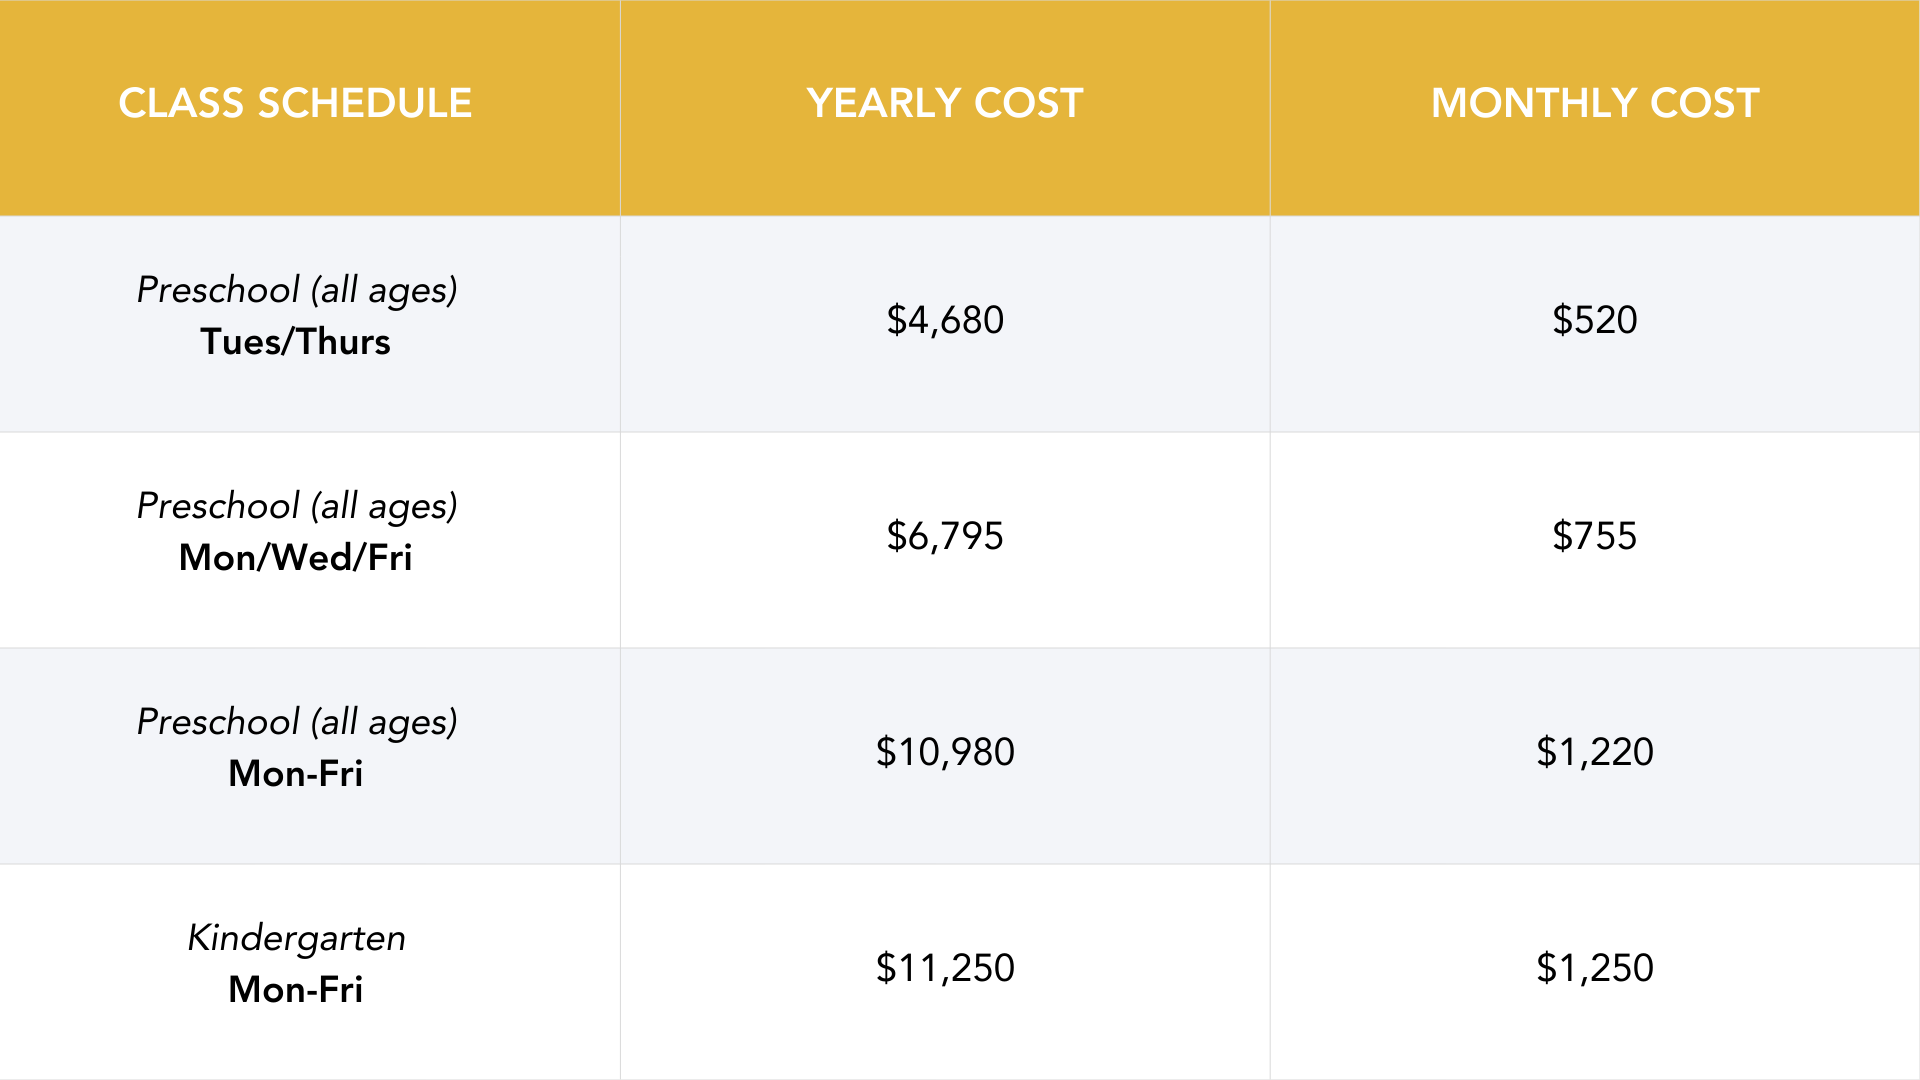Click the $1,250 monthly cost value
This screenshot has width=1920, height=1080.
click(1595, 968)
